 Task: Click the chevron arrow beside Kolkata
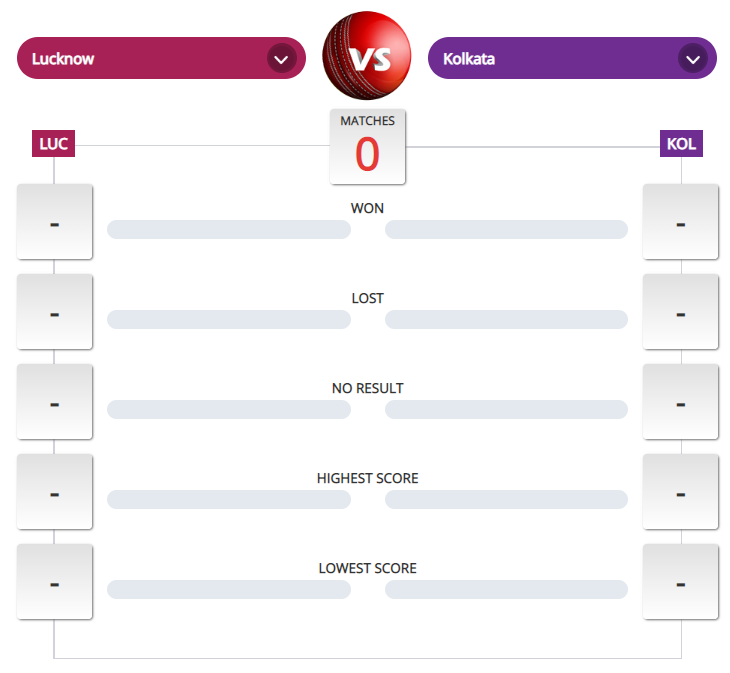coord(692,59)
